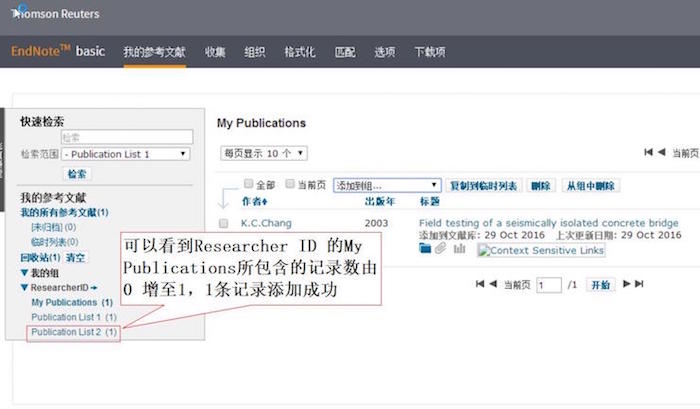The image size is (700, 409).
Task: Open the 收集 (Collect) tab
Action: (x=215, y=52)
